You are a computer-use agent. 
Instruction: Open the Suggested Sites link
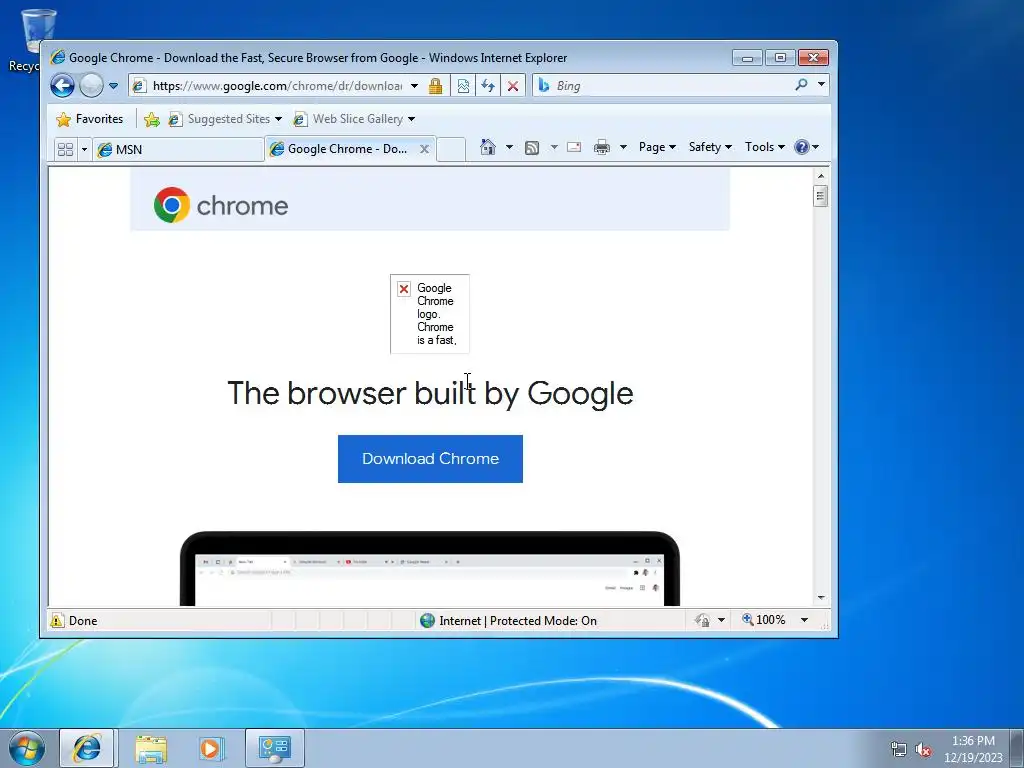tap(225, 119)
